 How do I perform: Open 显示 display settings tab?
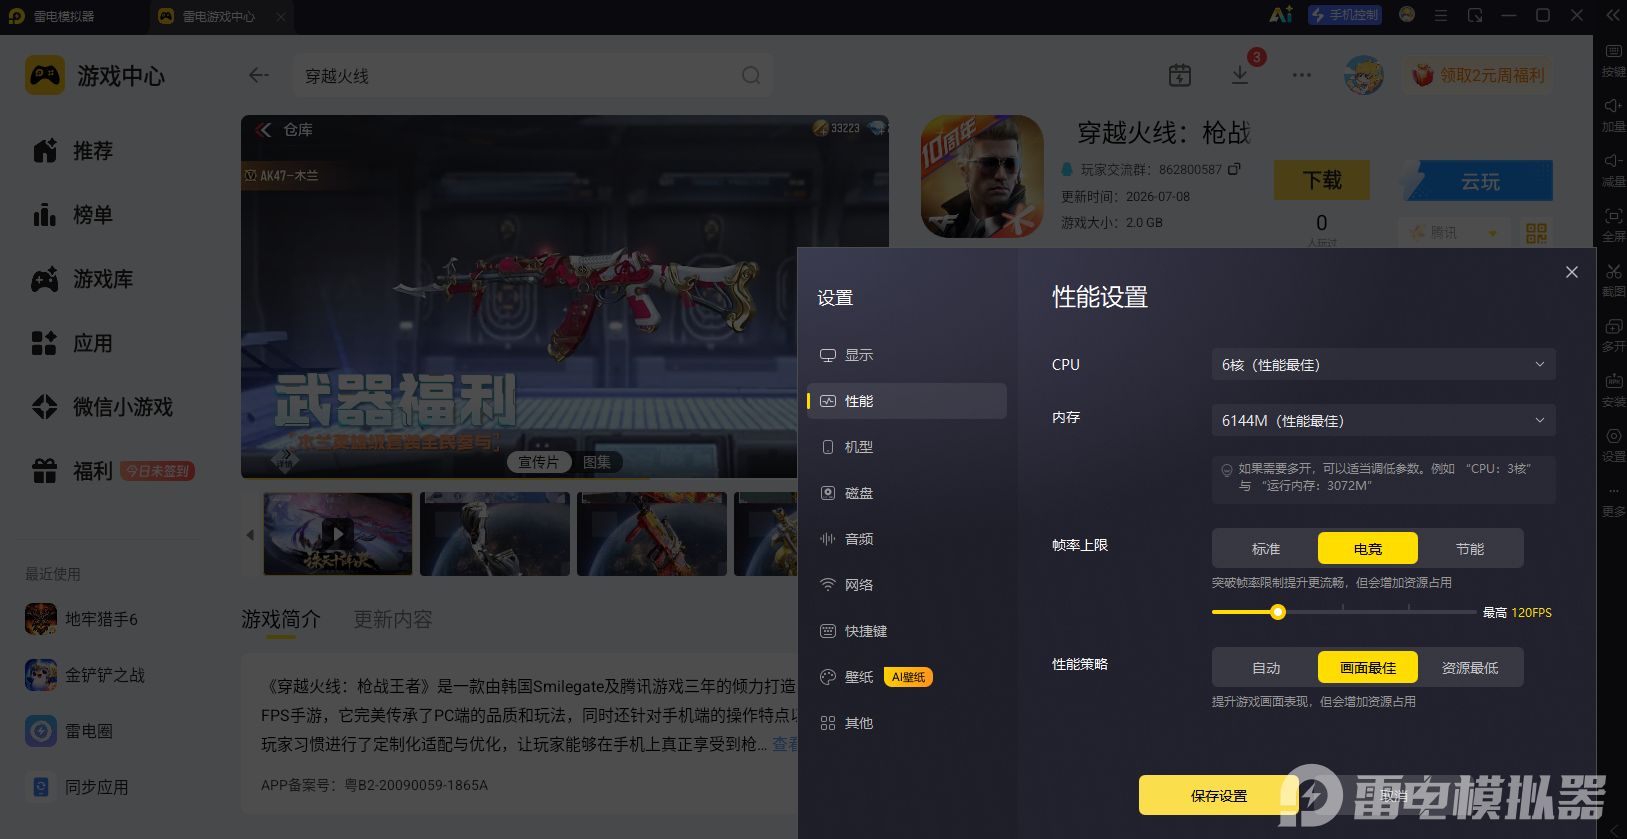point(907,355)
